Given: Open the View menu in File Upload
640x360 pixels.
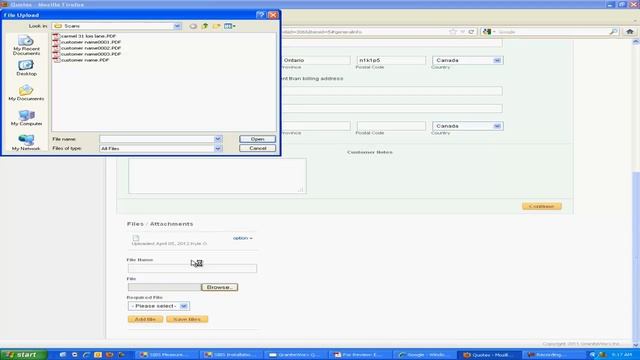Looking at the screenshot, I should pyautogui.click(x=229, y=26).
